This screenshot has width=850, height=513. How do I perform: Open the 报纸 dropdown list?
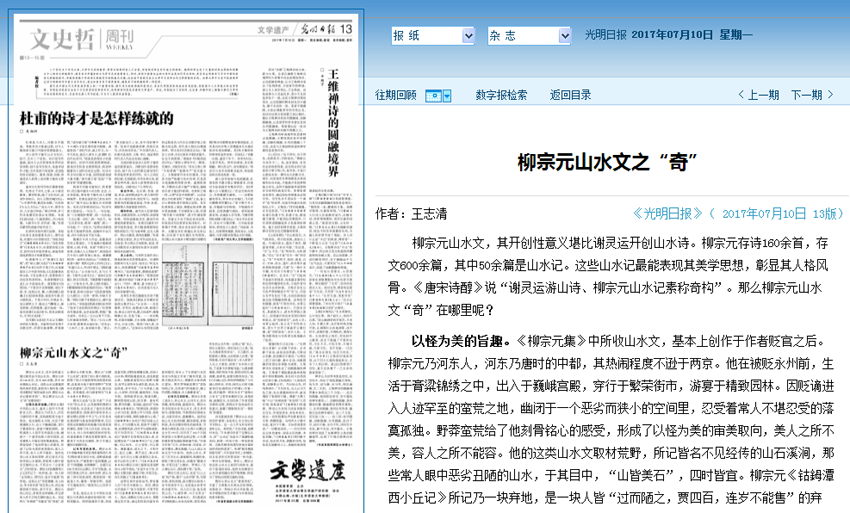coord(432,35)
